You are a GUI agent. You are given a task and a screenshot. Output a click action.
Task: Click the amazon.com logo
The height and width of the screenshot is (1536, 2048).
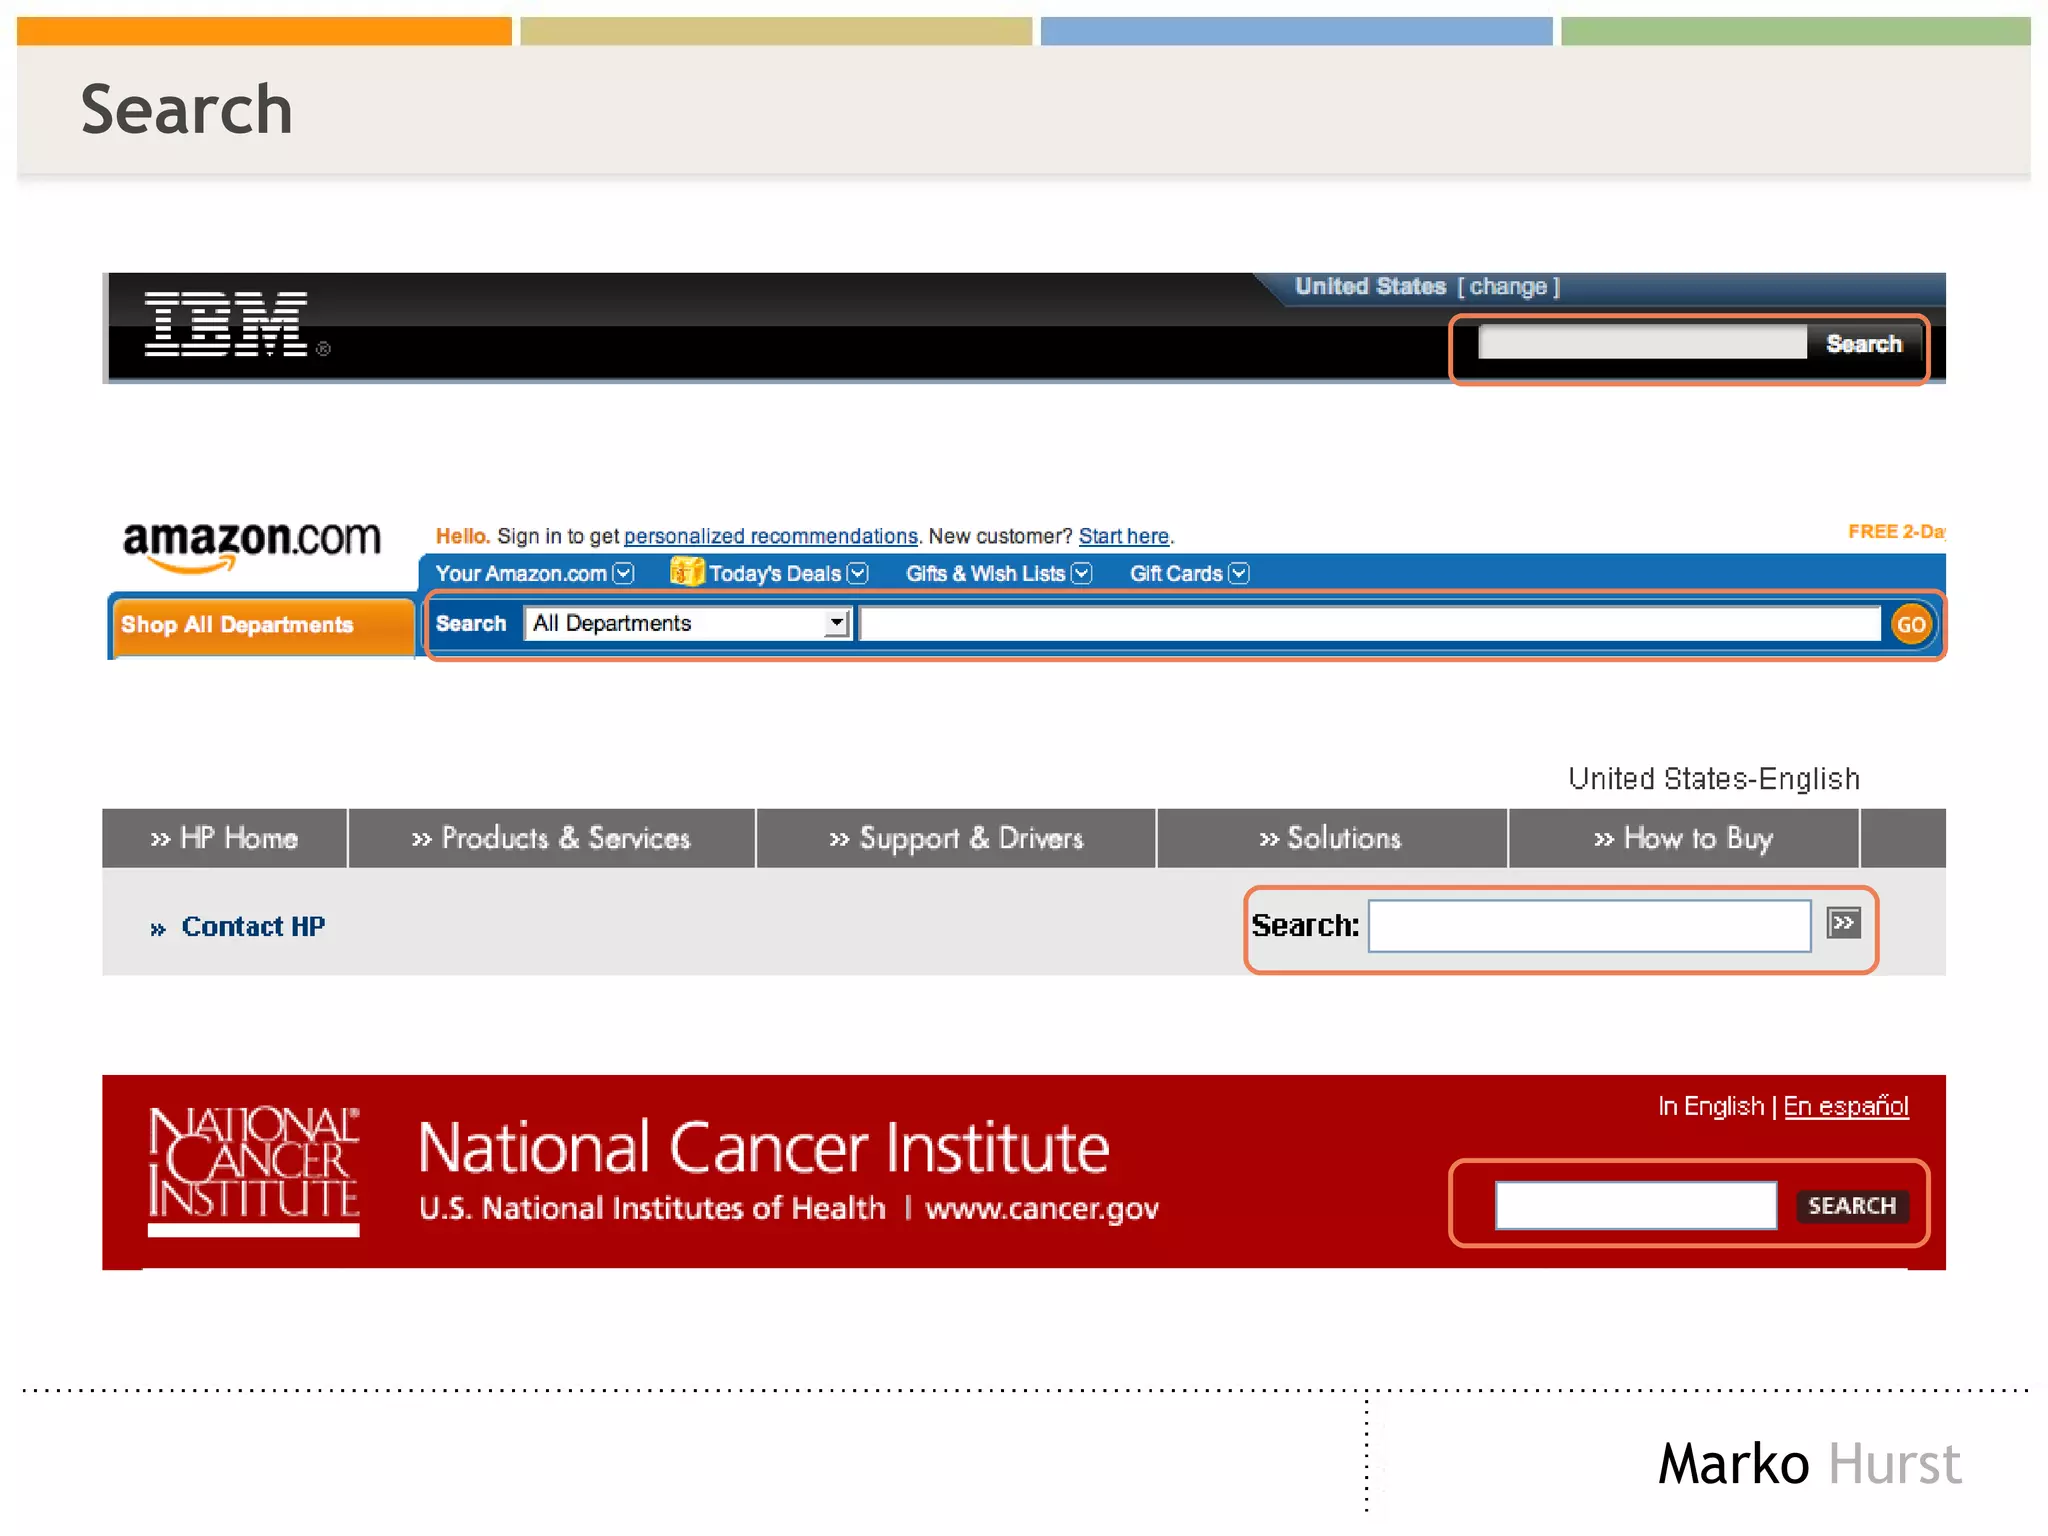[251, 544]
